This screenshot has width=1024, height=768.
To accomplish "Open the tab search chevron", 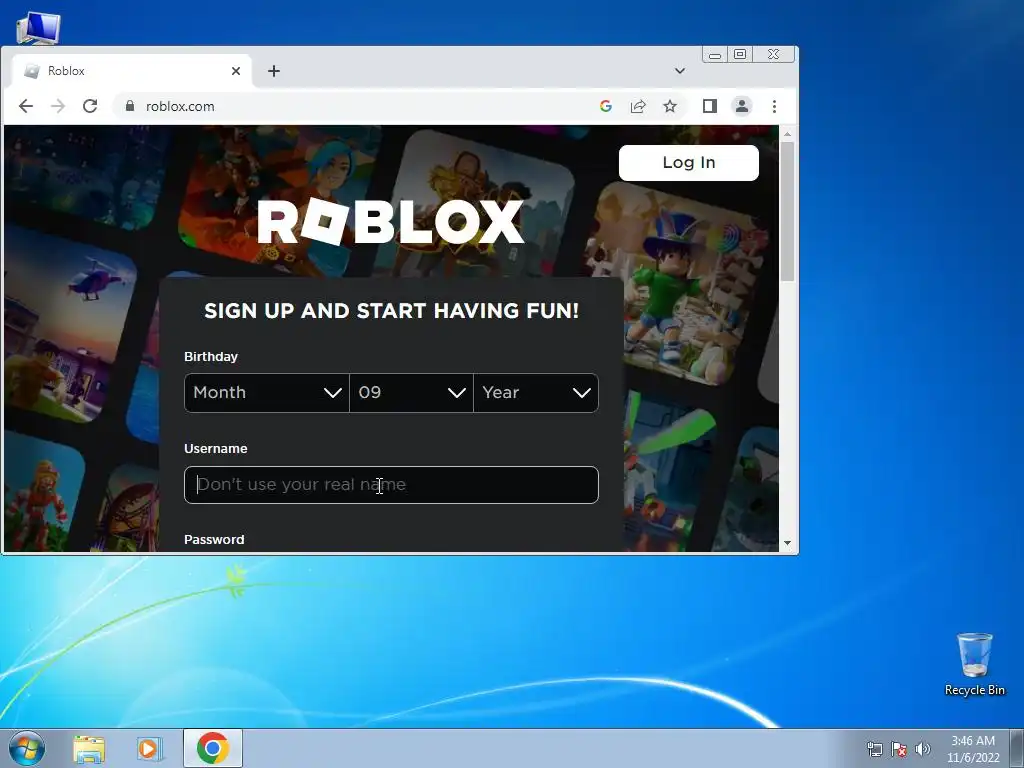I will [x=680, y=71].
